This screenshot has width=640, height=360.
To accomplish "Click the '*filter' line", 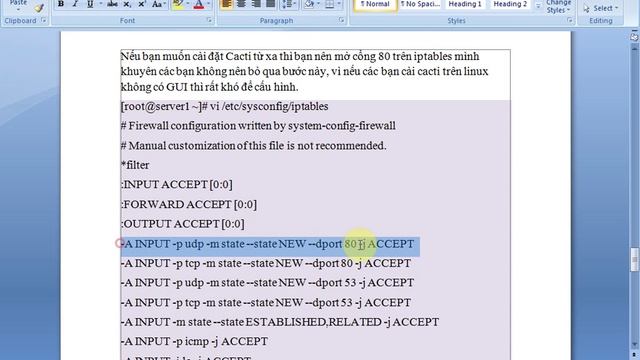I will pos(135,165).
